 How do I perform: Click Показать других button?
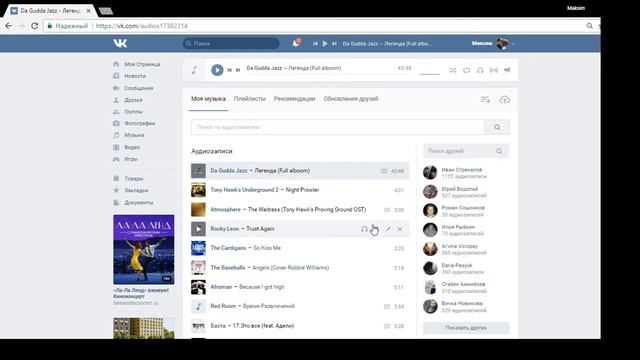pos(466,328)
